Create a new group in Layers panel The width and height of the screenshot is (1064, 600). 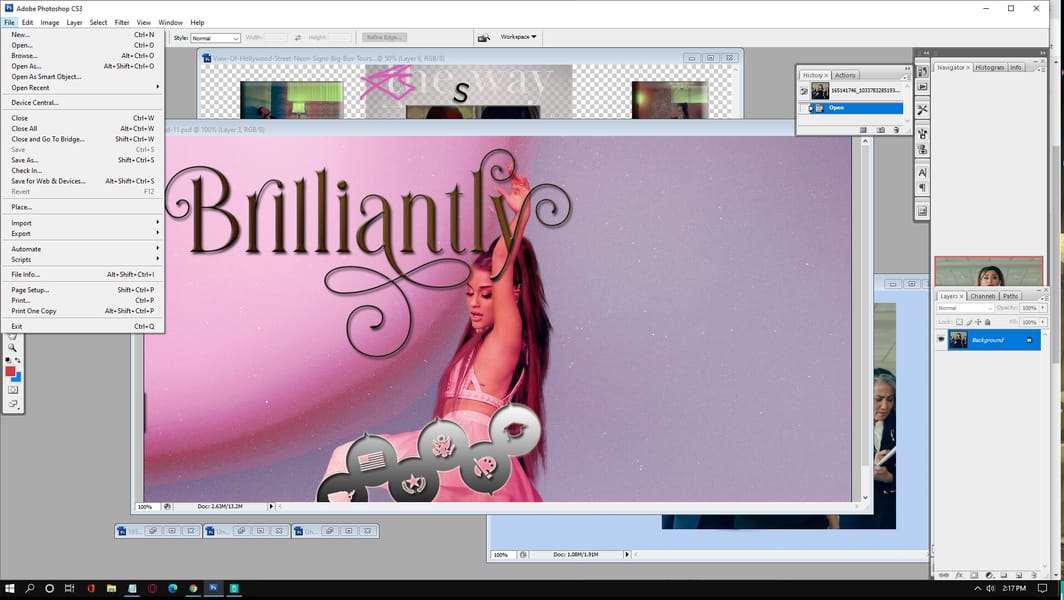(1004, 575)
